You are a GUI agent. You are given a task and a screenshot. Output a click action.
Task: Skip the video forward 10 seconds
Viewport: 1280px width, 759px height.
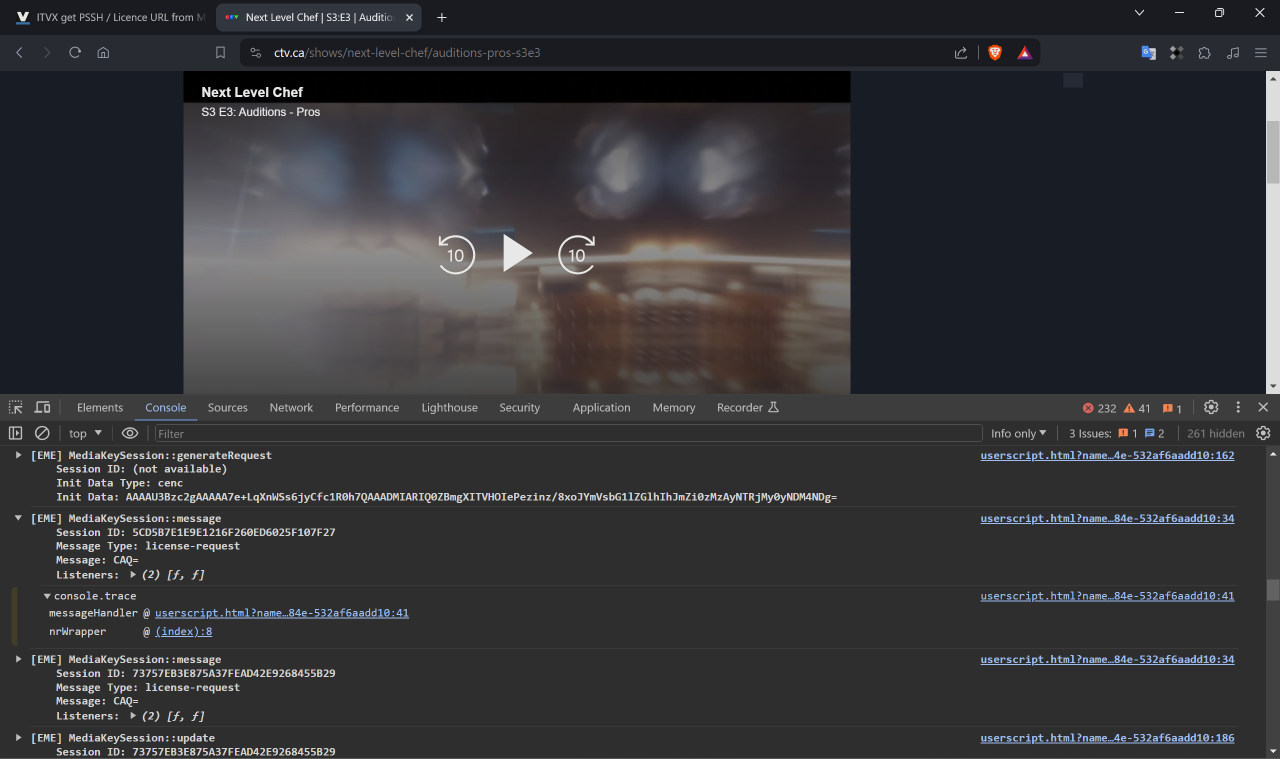click(577, 254)
